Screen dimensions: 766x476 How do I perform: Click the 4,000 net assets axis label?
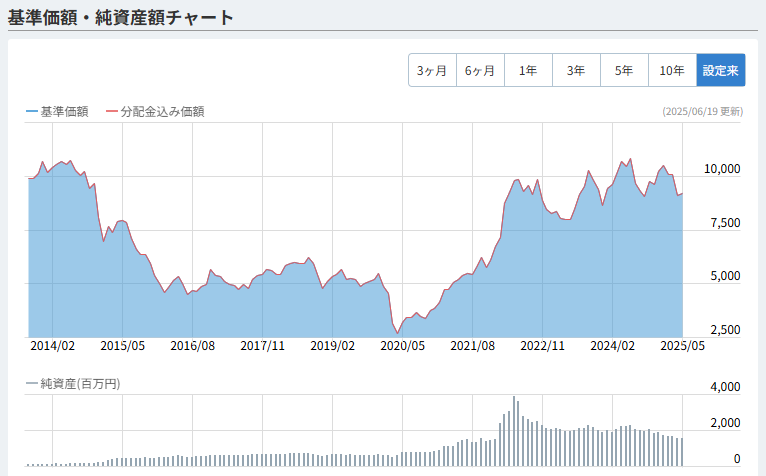pyautogui.click(x=725, y=387)
